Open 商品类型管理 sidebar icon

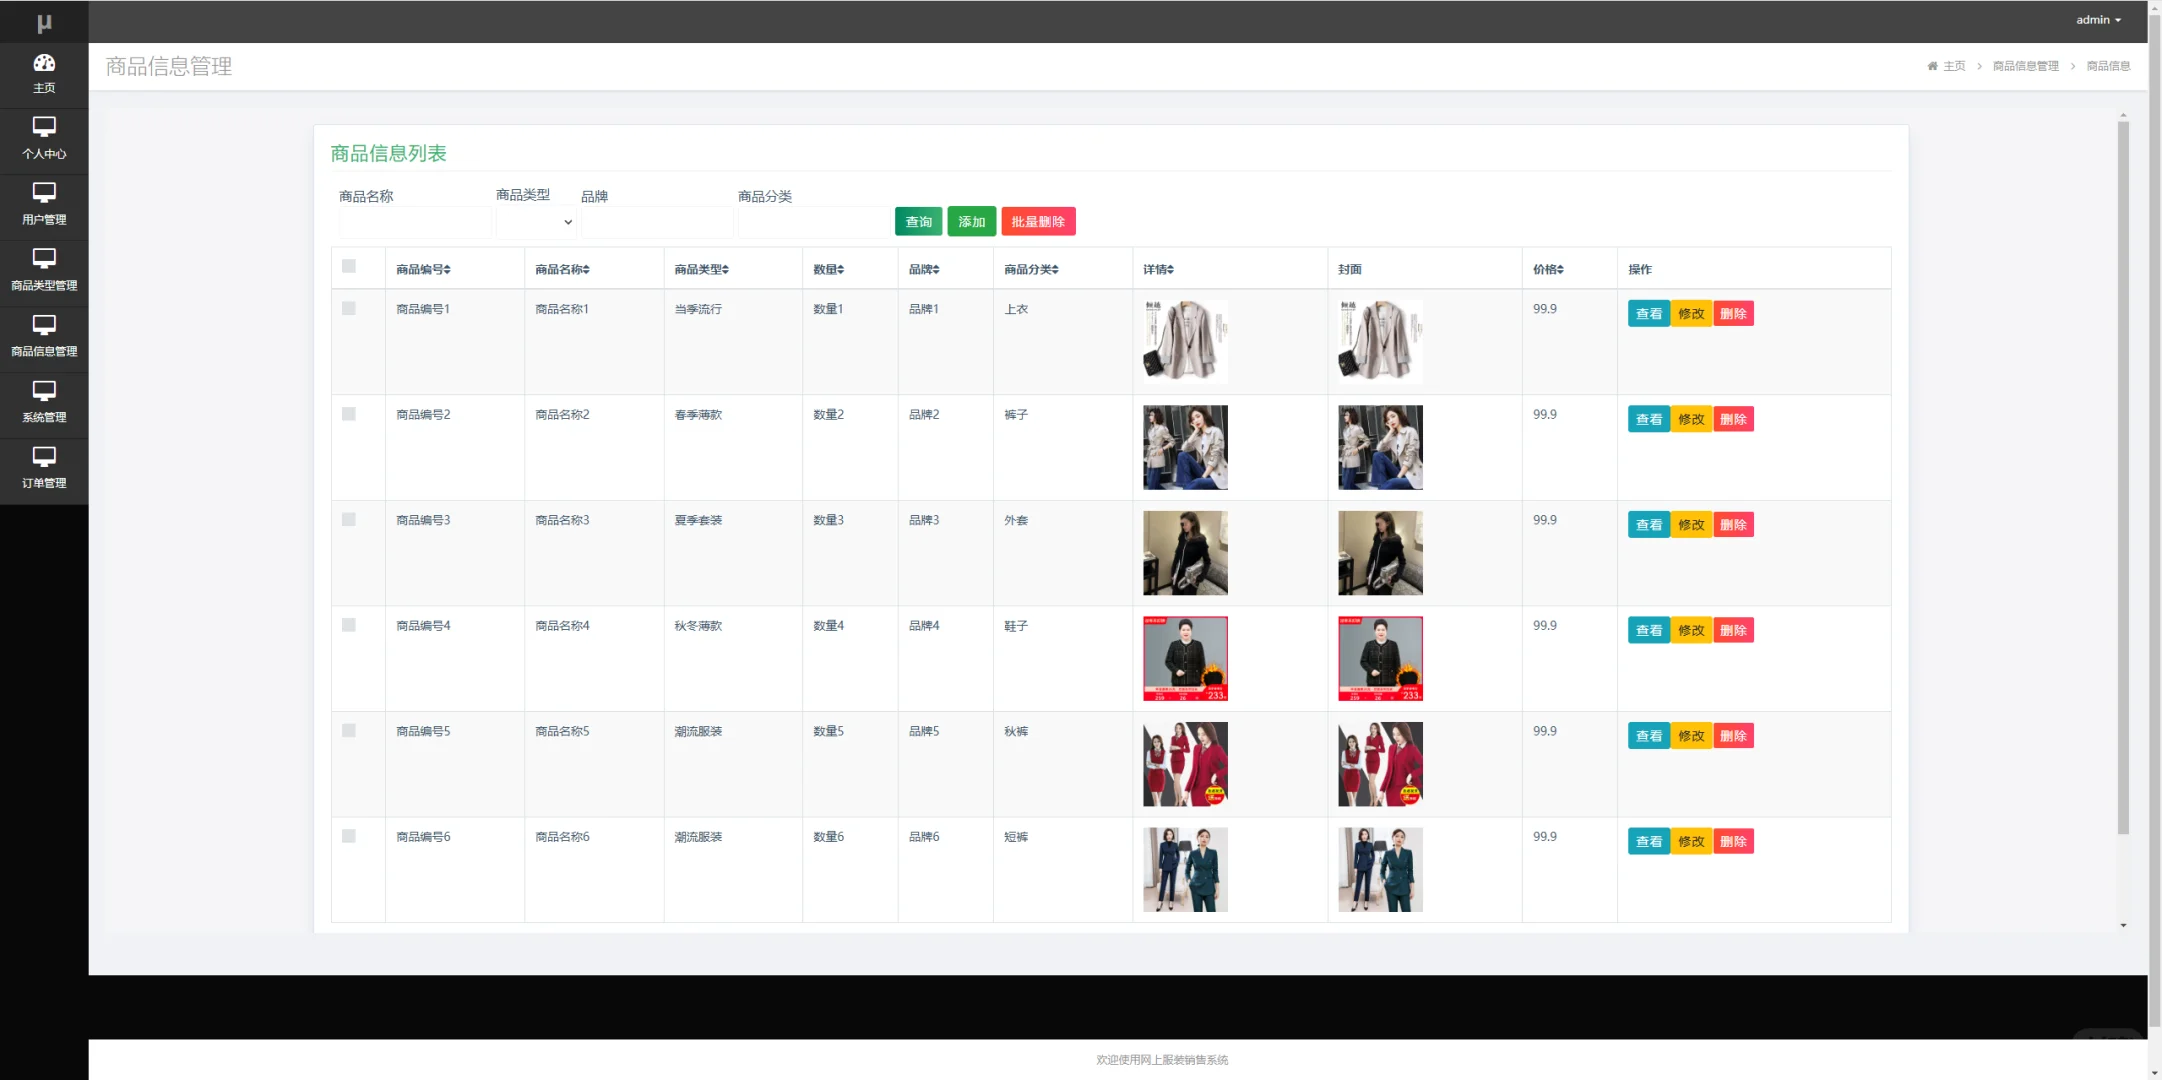coord(44,259)
